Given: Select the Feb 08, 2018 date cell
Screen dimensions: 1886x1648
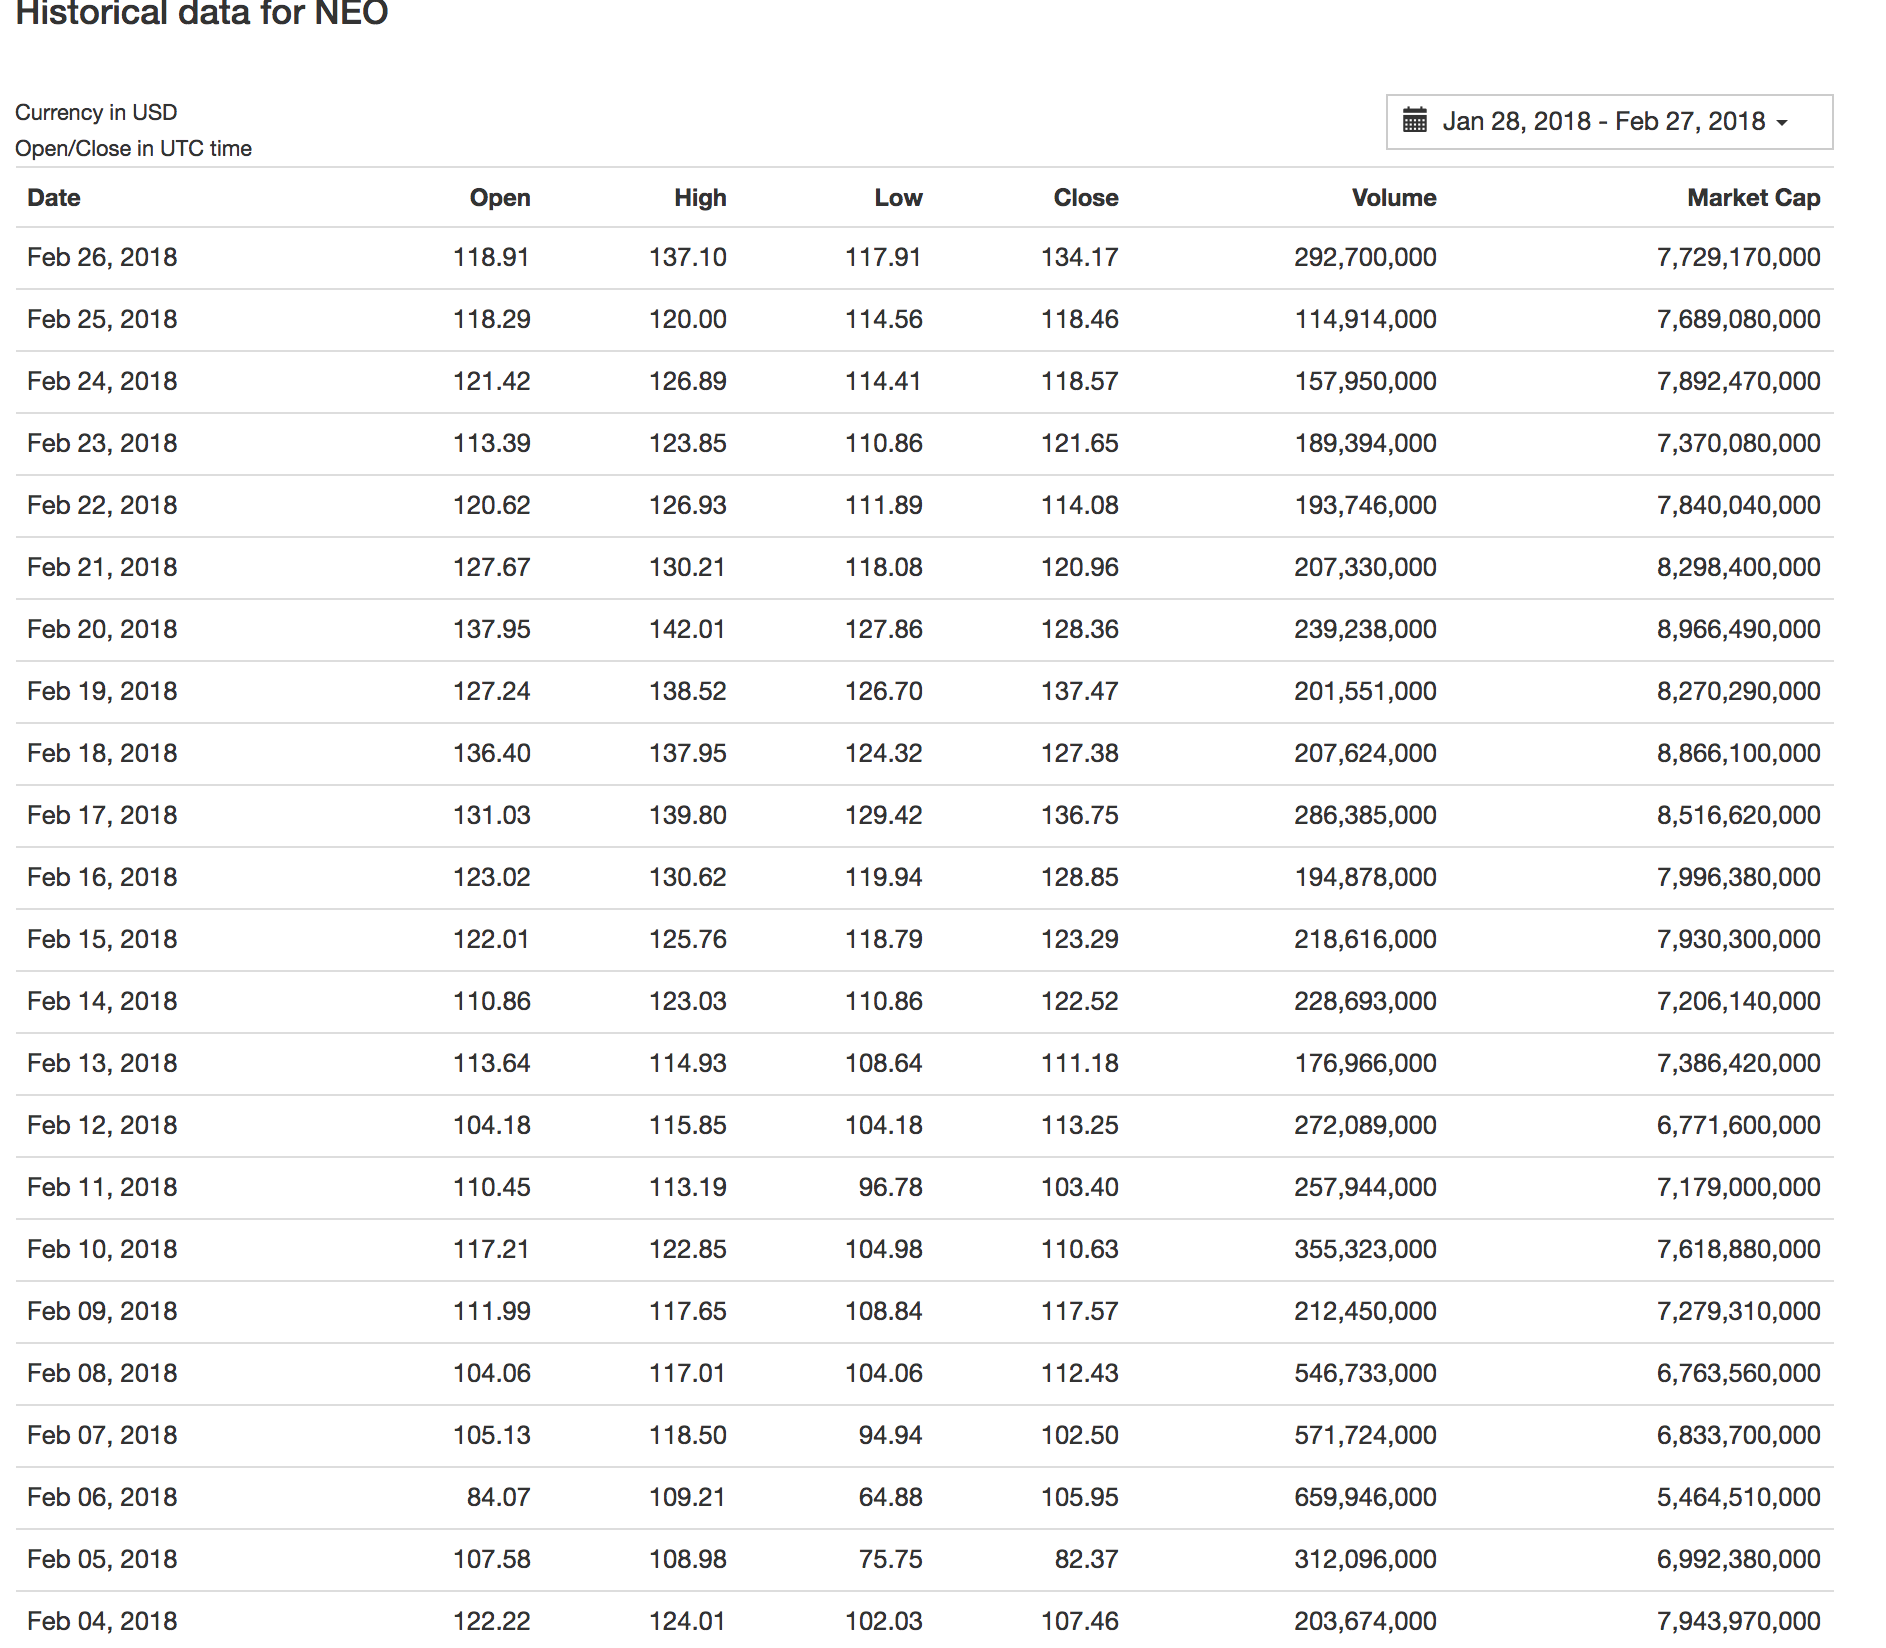Looking at the screenshot, I should (102, 1374).
